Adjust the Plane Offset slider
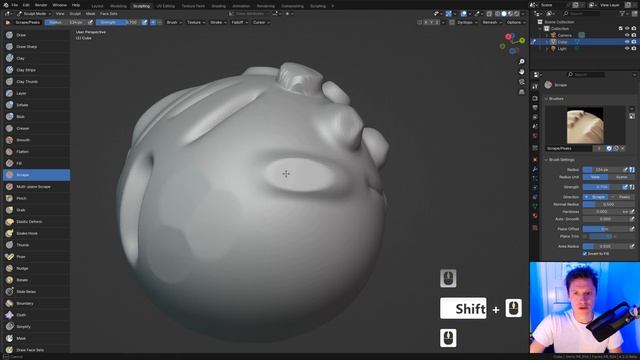 605,229
